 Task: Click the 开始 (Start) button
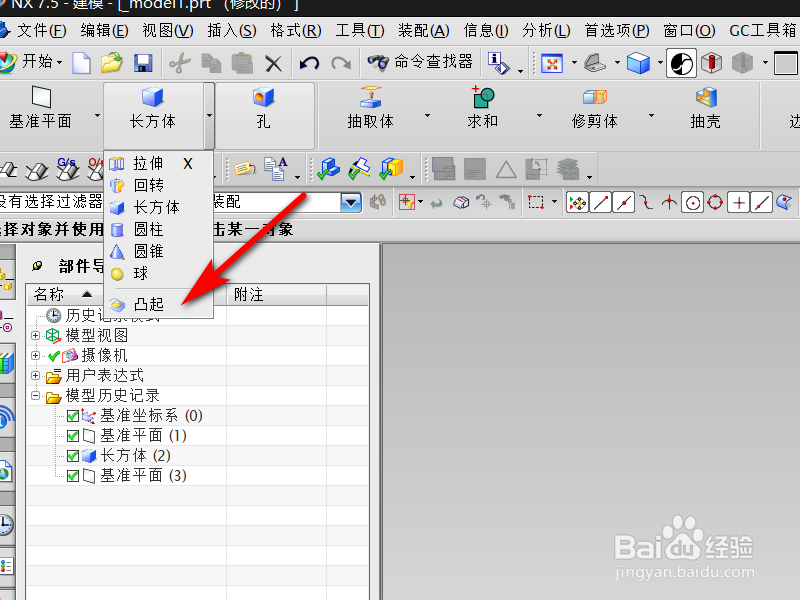[36, 63]
